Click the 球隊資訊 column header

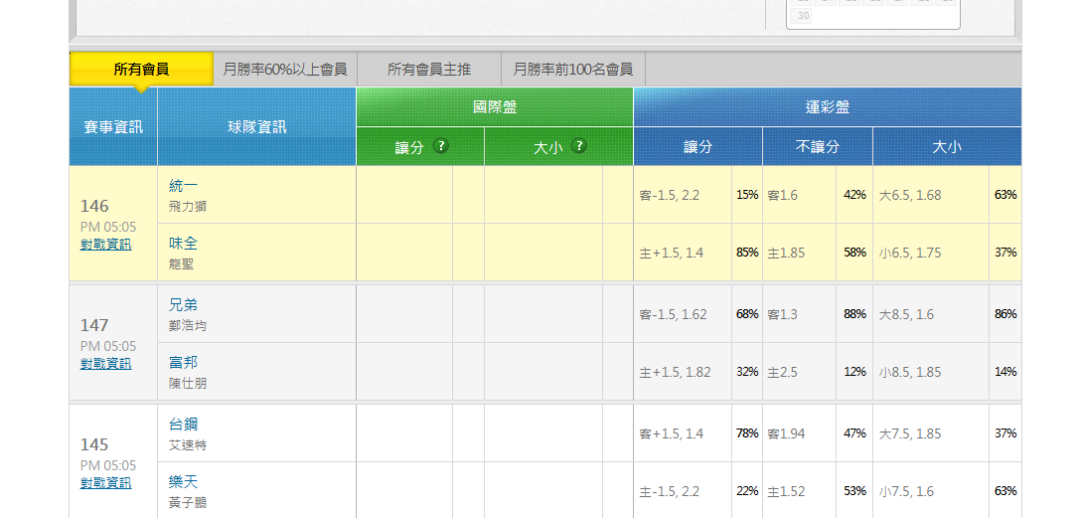[x=257, y=127]
